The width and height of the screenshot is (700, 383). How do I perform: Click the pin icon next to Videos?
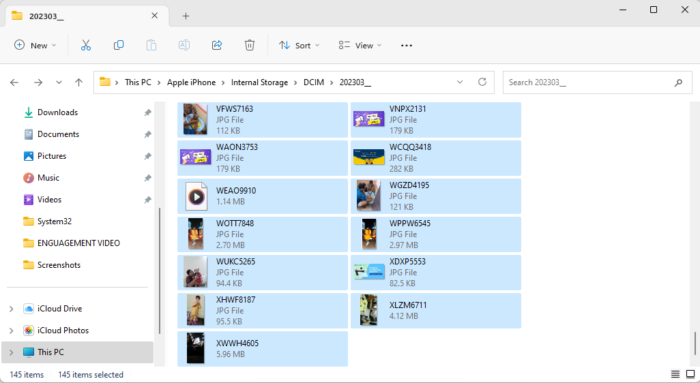(x=147, y=200)
